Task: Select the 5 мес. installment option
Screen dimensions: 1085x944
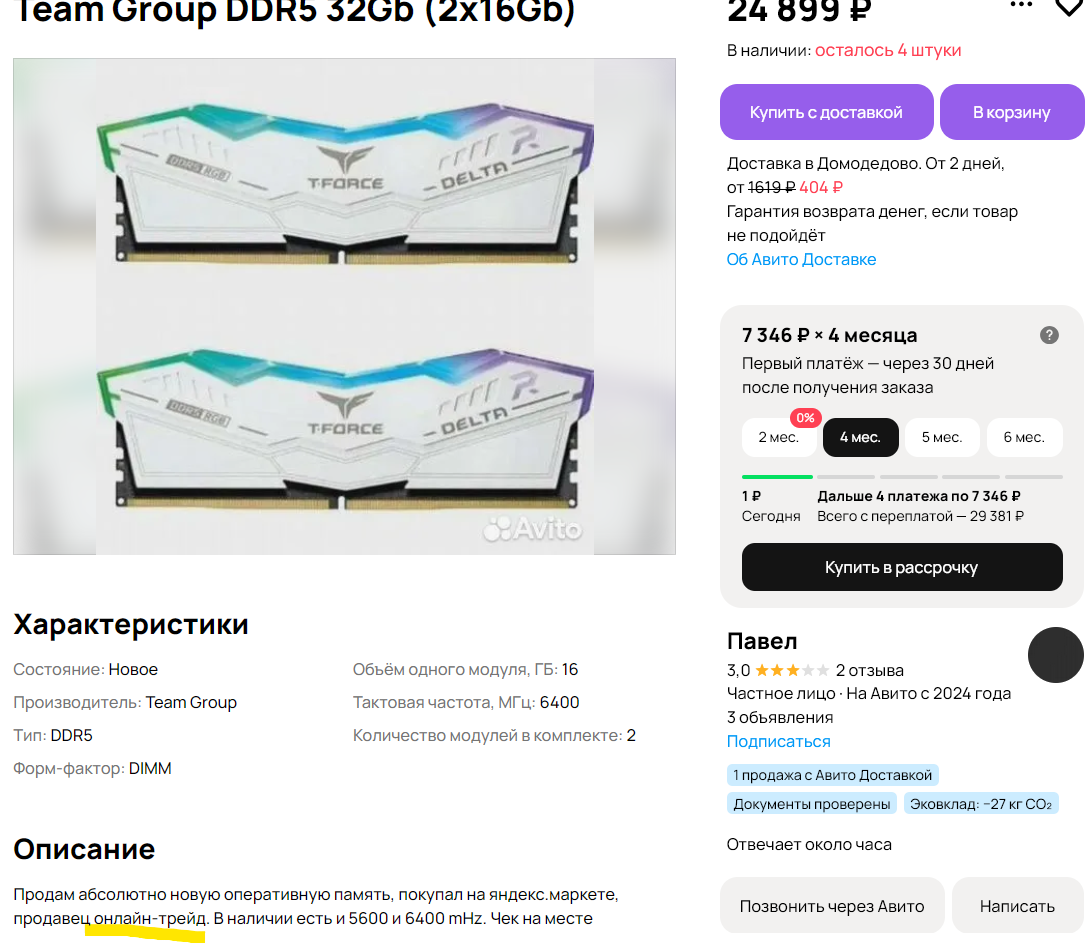Action: [942, 437]
